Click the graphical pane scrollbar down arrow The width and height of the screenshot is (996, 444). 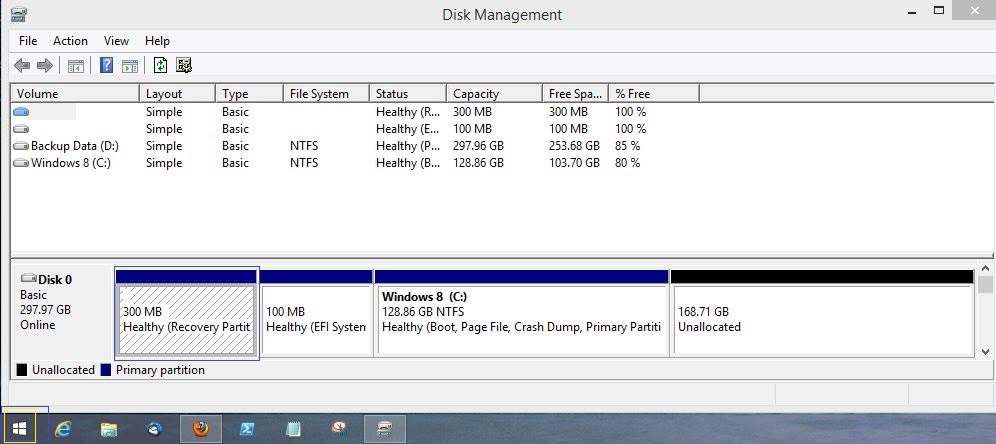tap(985, 351)
